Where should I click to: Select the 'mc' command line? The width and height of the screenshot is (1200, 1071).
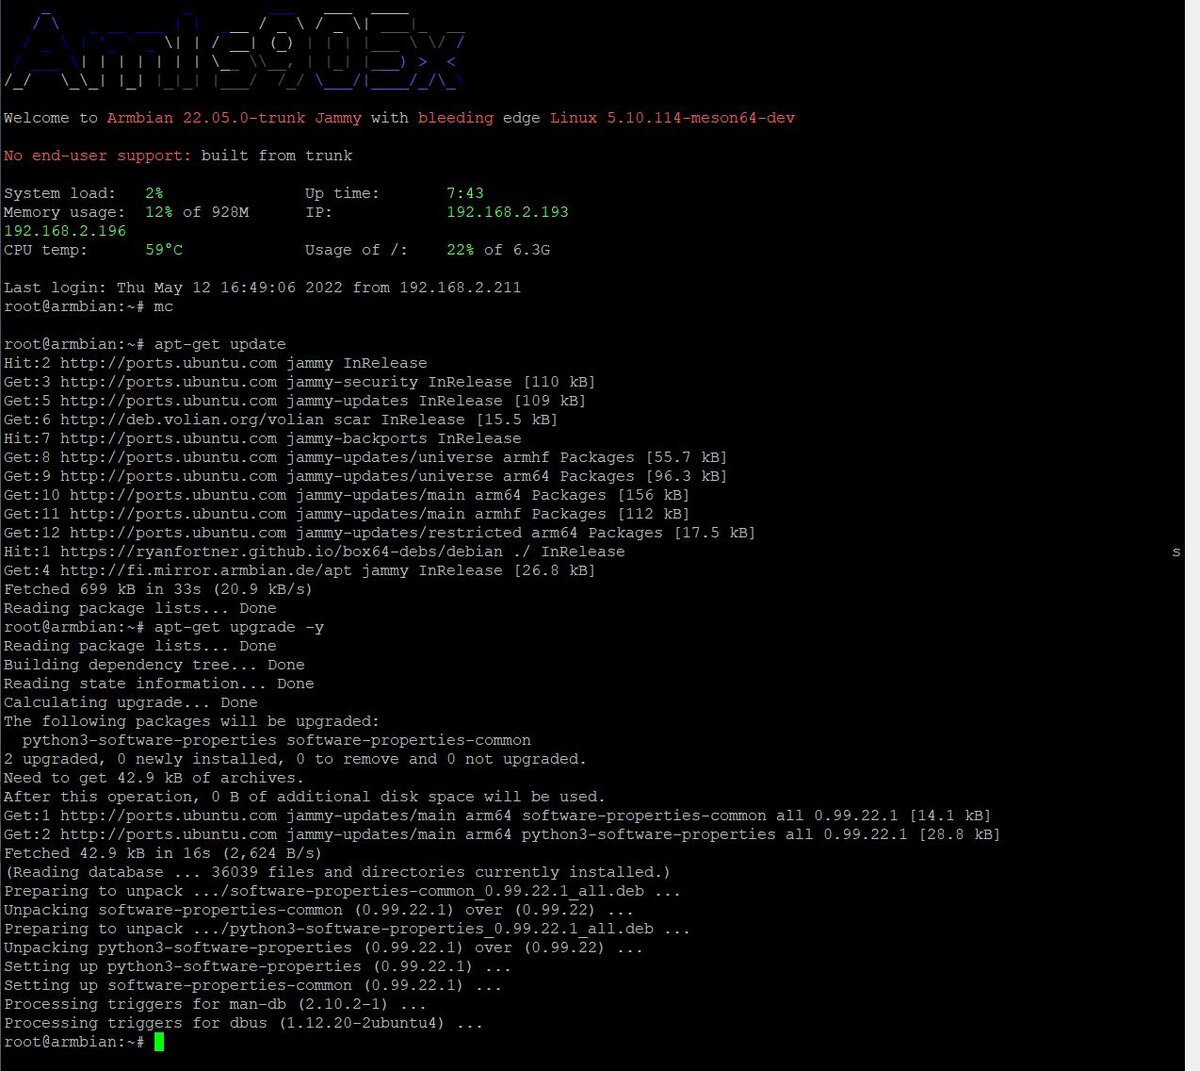pos(88,307)
